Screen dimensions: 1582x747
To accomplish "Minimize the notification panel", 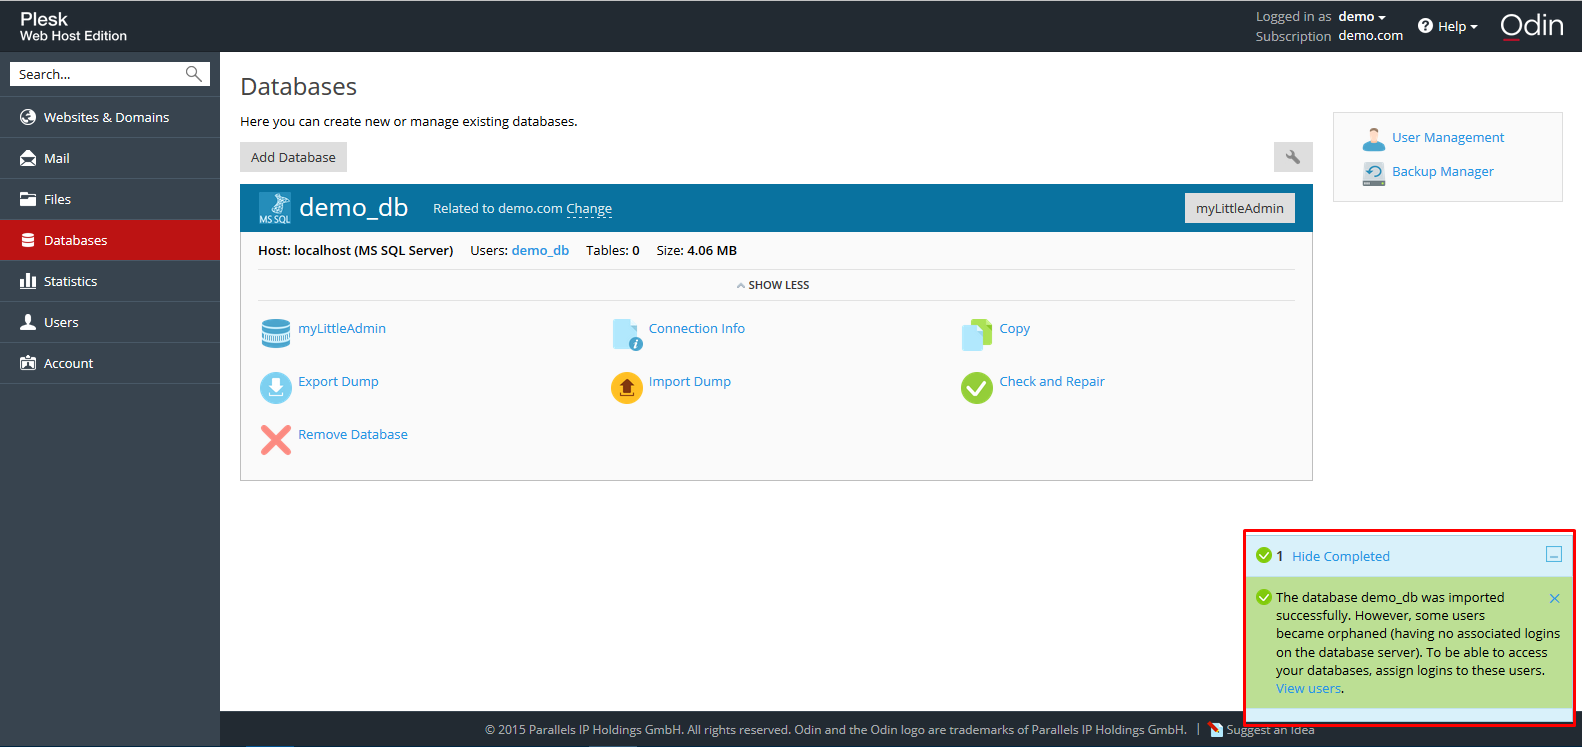I will [x=1554, y=554].
